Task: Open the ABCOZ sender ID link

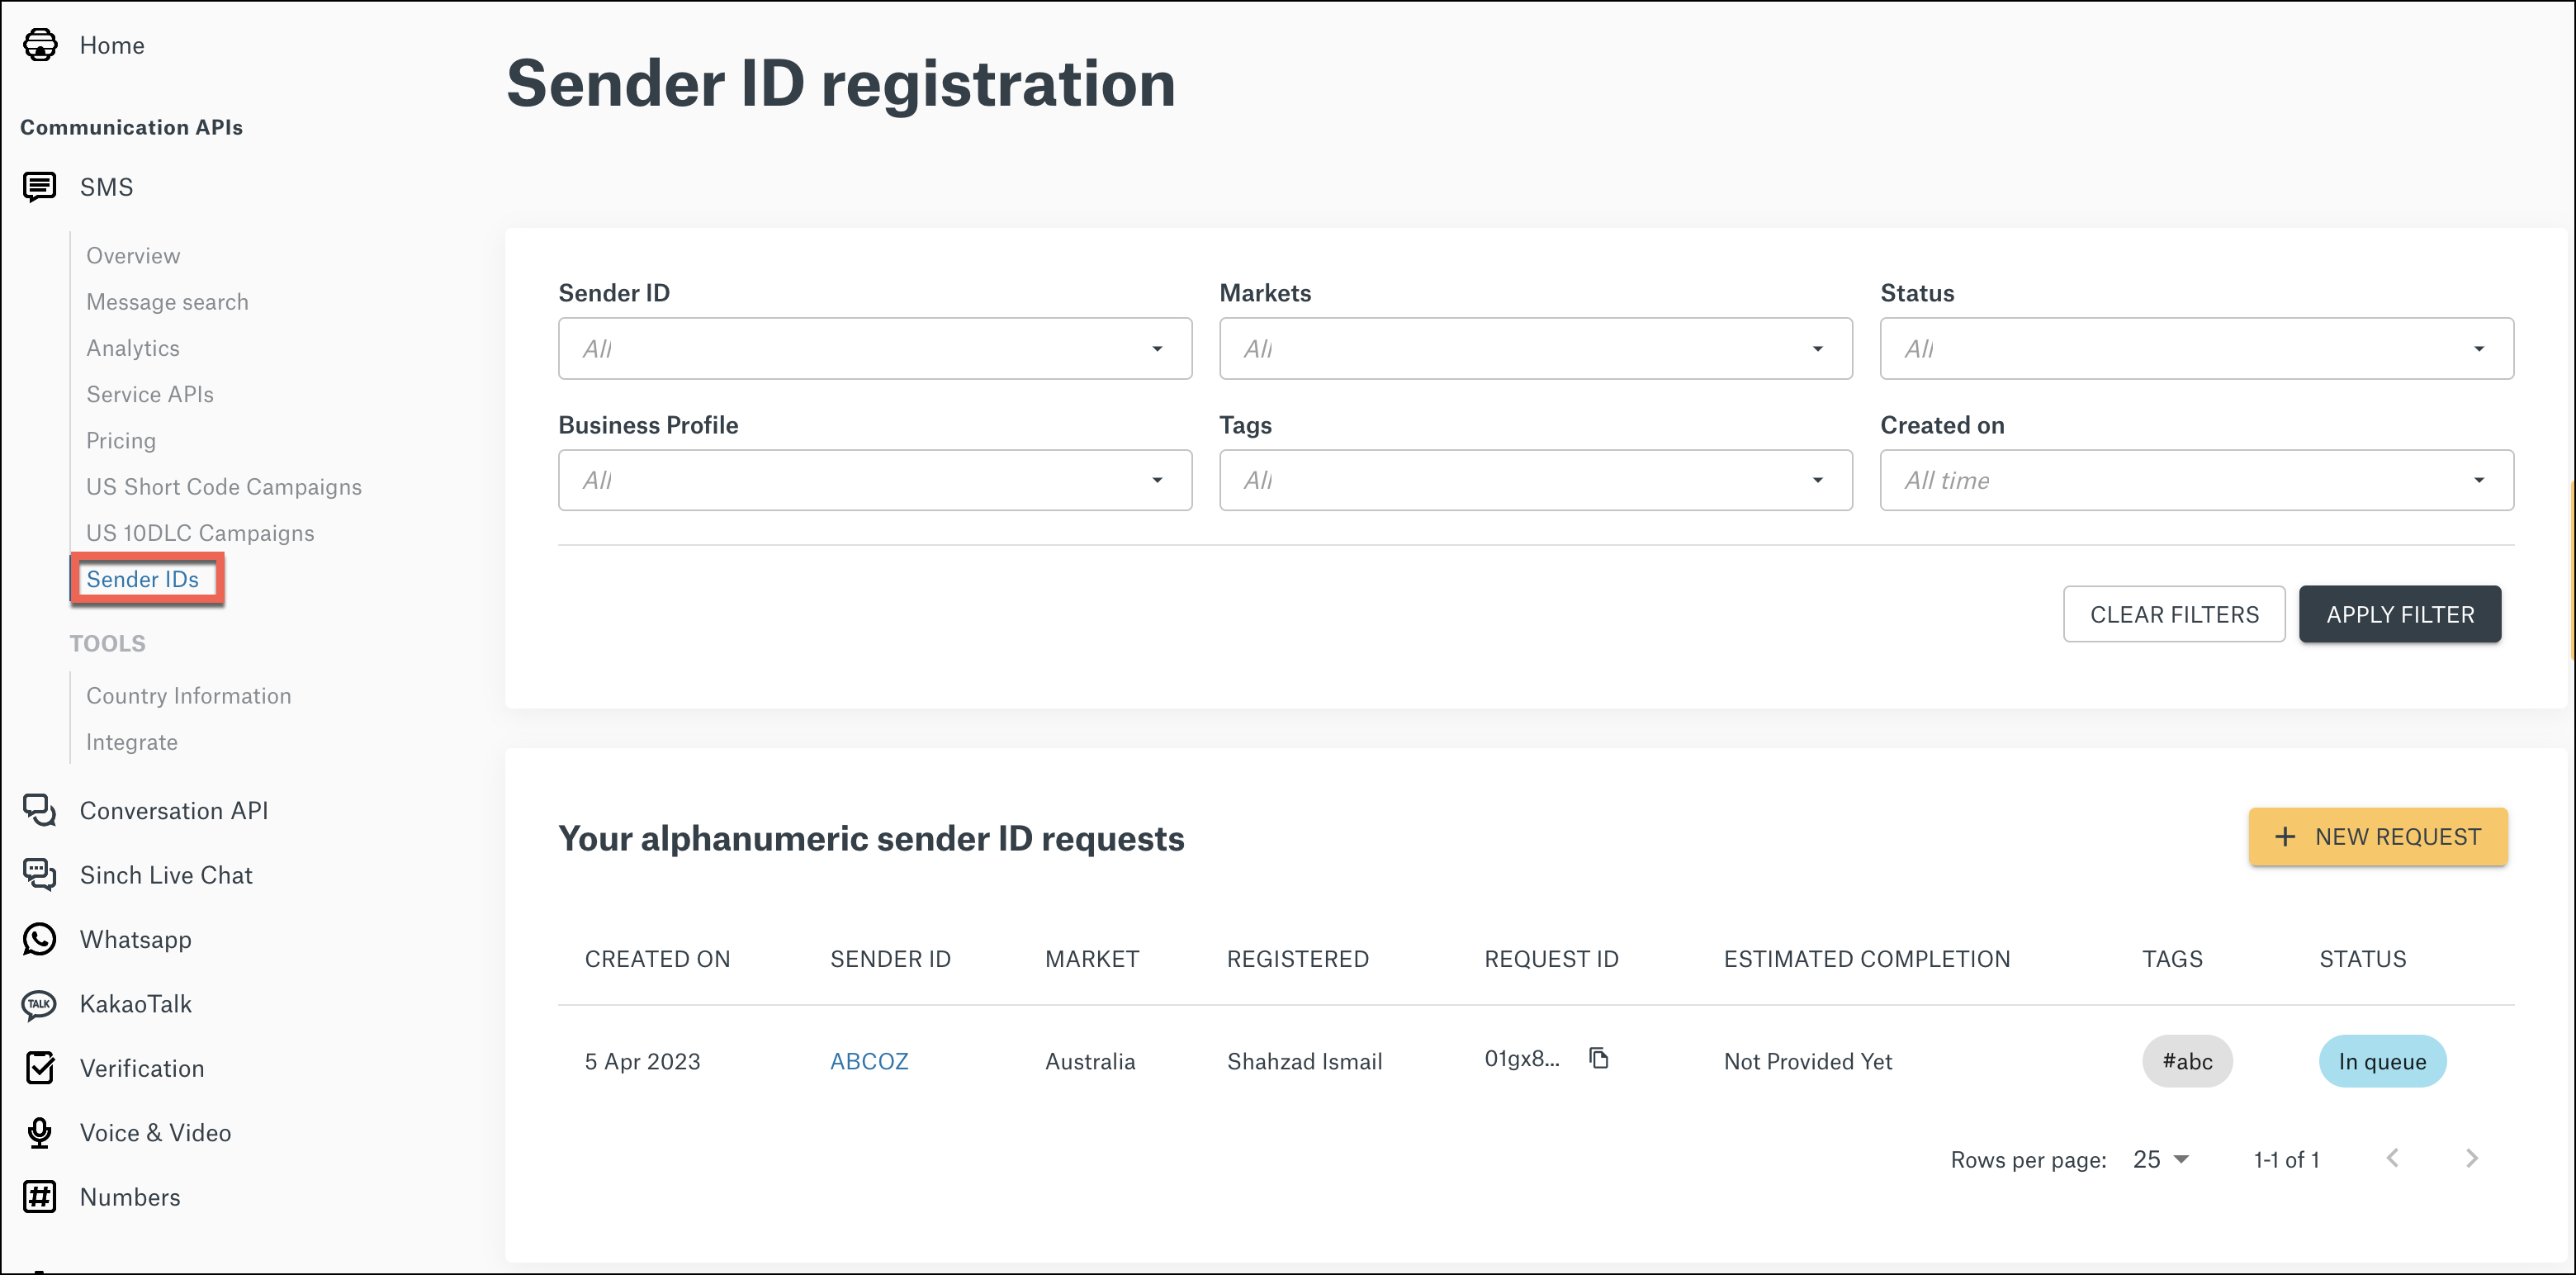Action: (869, 1061)
